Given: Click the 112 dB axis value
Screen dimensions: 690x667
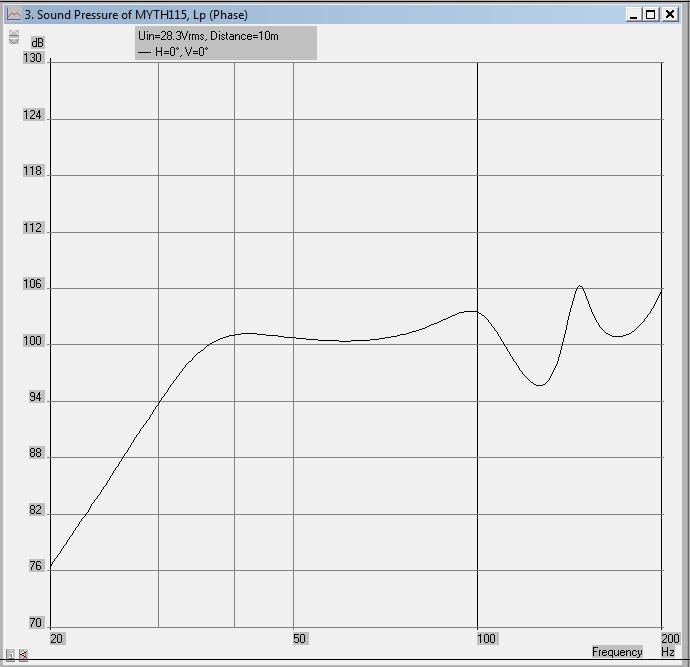Looking at the screenshot, I should click(x=32, y=227).
